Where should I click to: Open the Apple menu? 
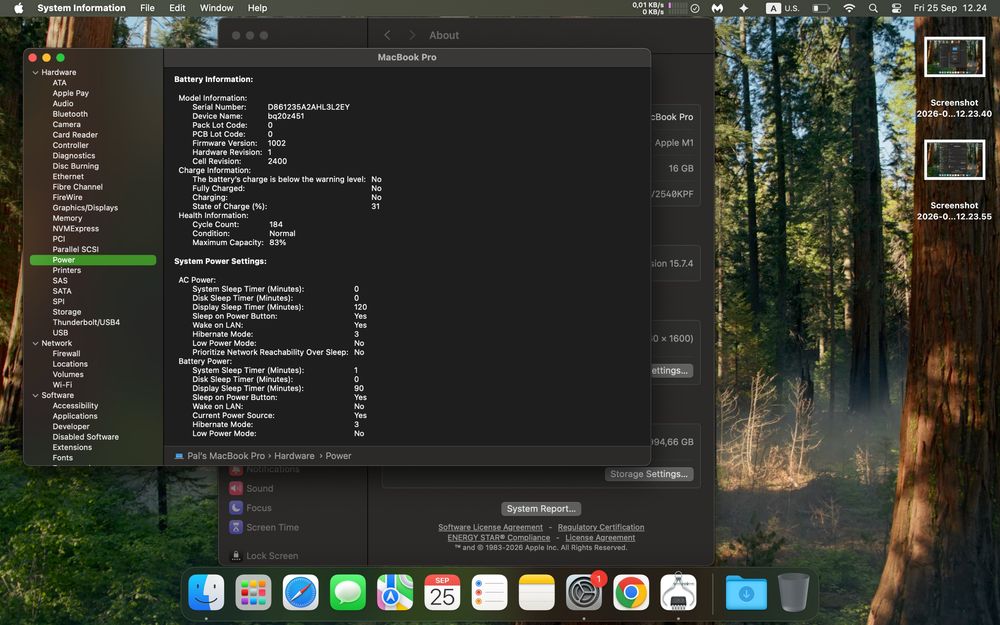point(18,8)
